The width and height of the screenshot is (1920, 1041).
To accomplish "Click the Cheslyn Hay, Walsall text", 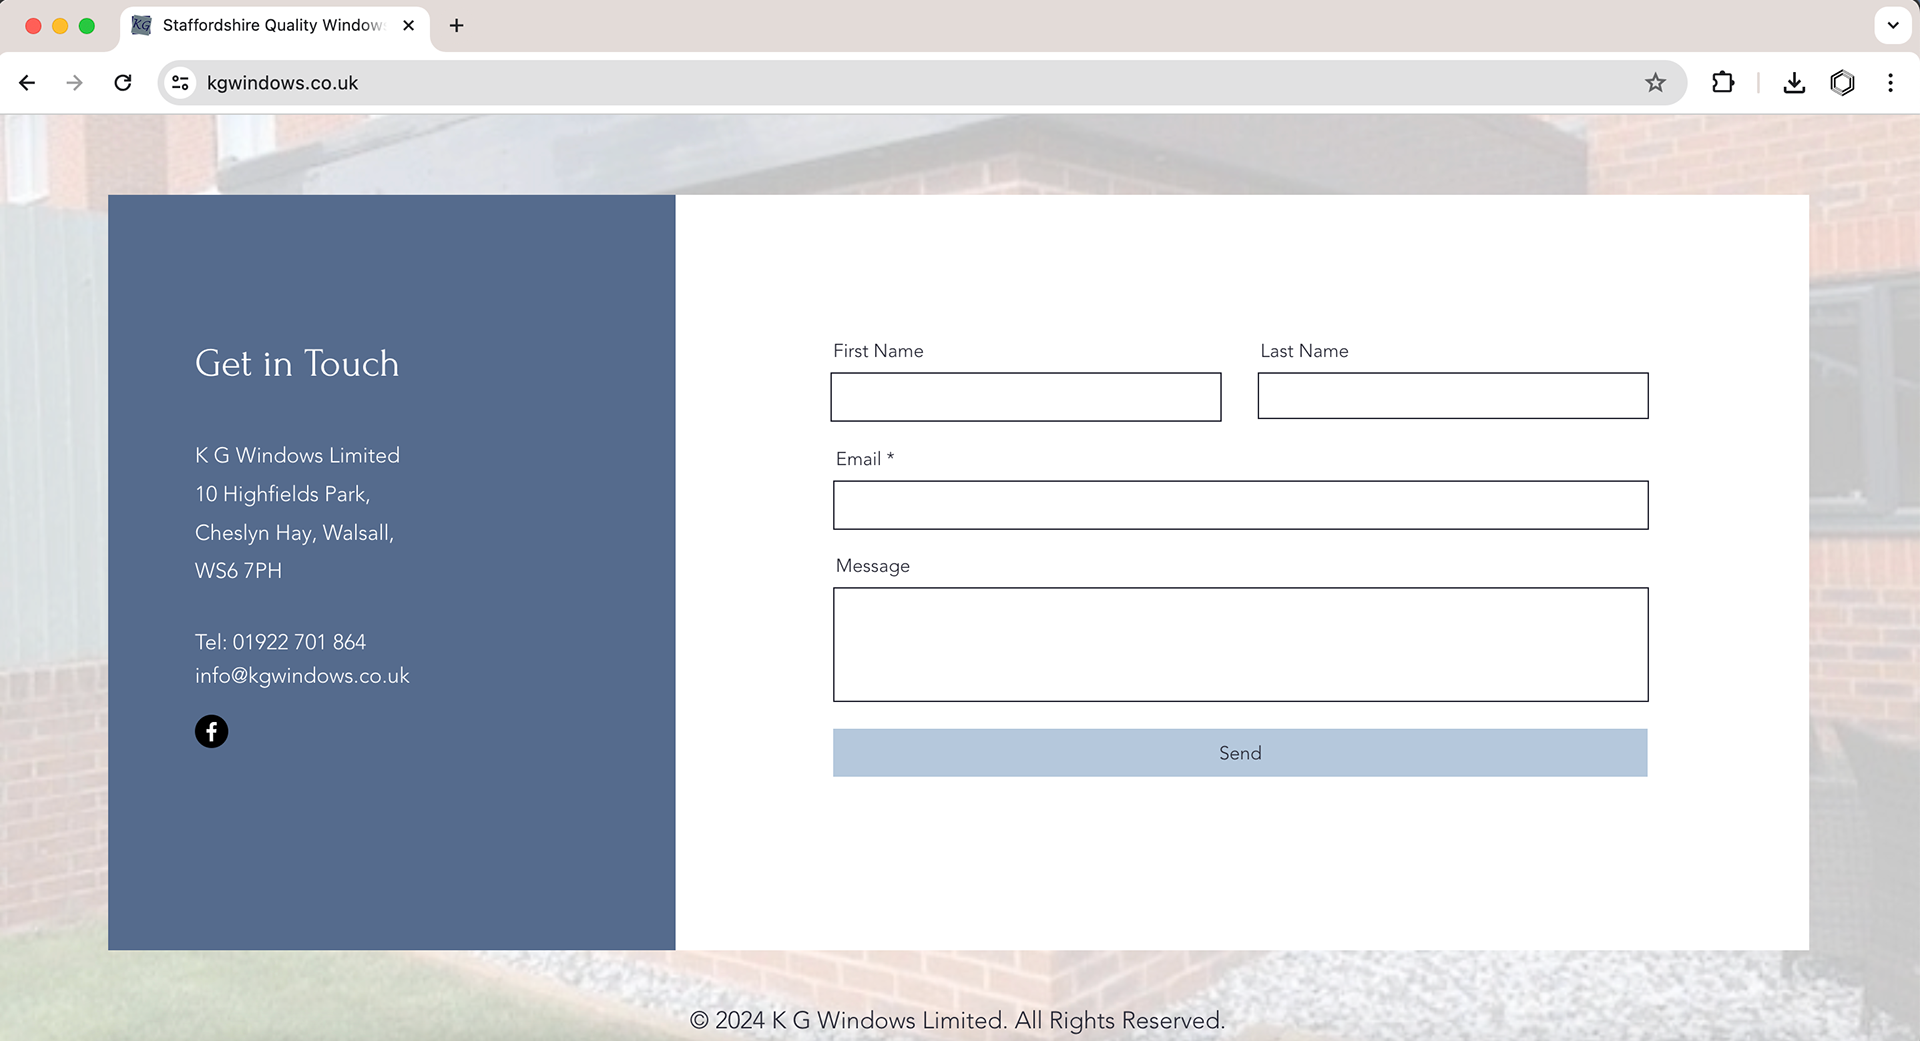I will tap(294, 533).
